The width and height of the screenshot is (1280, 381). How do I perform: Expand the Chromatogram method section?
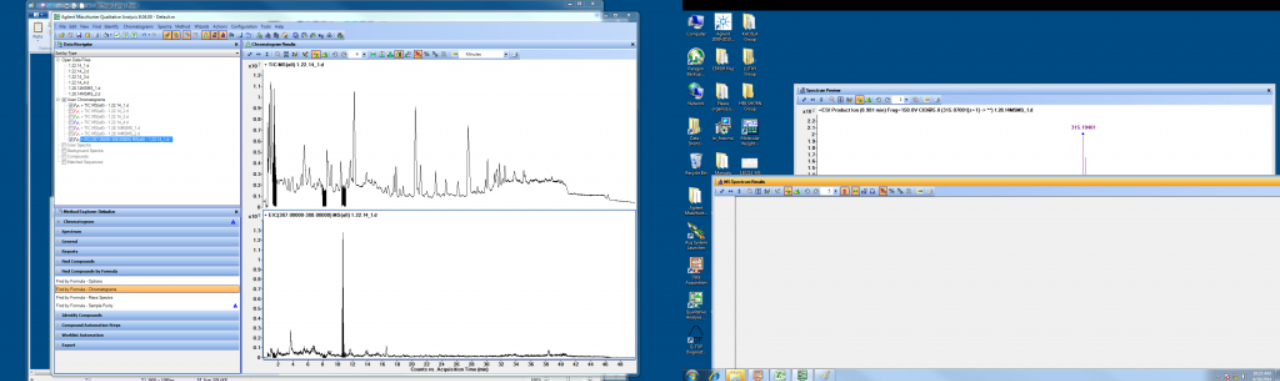[146, 221]
